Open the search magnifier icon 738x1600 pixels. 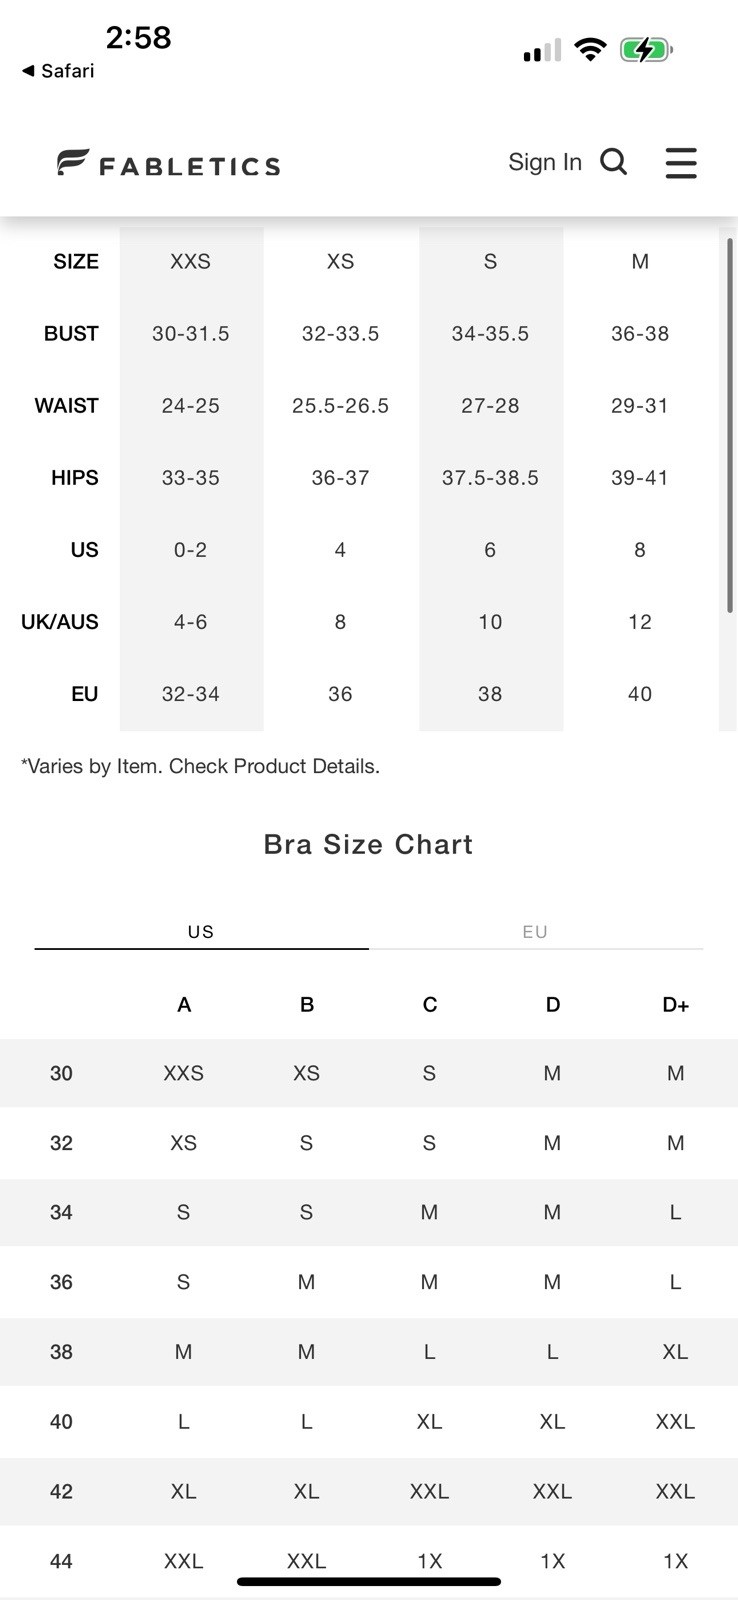613,161
